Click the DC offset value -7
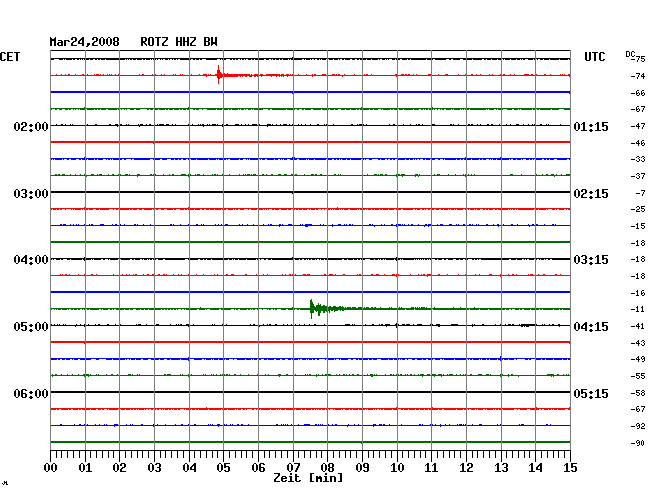This screenshot has height=494, width=650. coord(640,193)
